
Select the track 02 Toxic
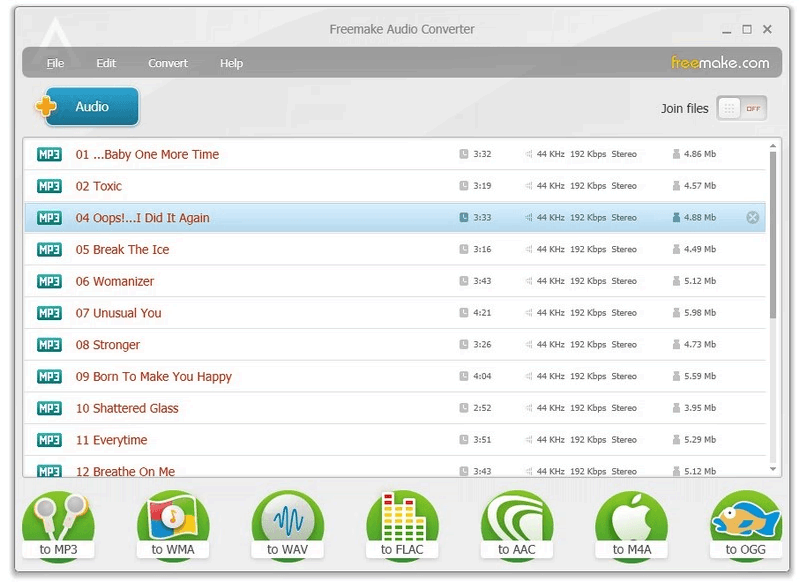395,186
